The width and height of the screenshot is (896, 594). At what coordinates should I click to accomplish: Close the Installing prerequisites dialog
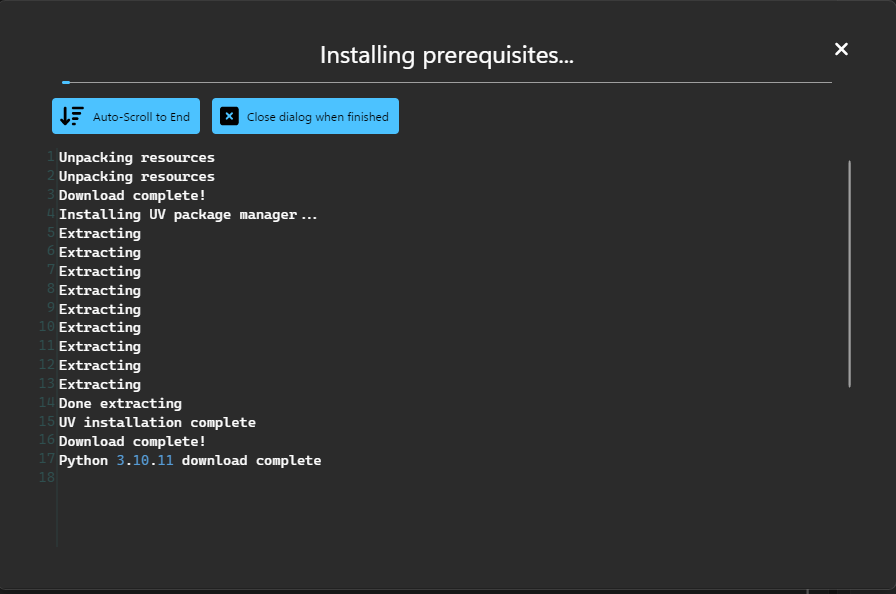point(841,49)
